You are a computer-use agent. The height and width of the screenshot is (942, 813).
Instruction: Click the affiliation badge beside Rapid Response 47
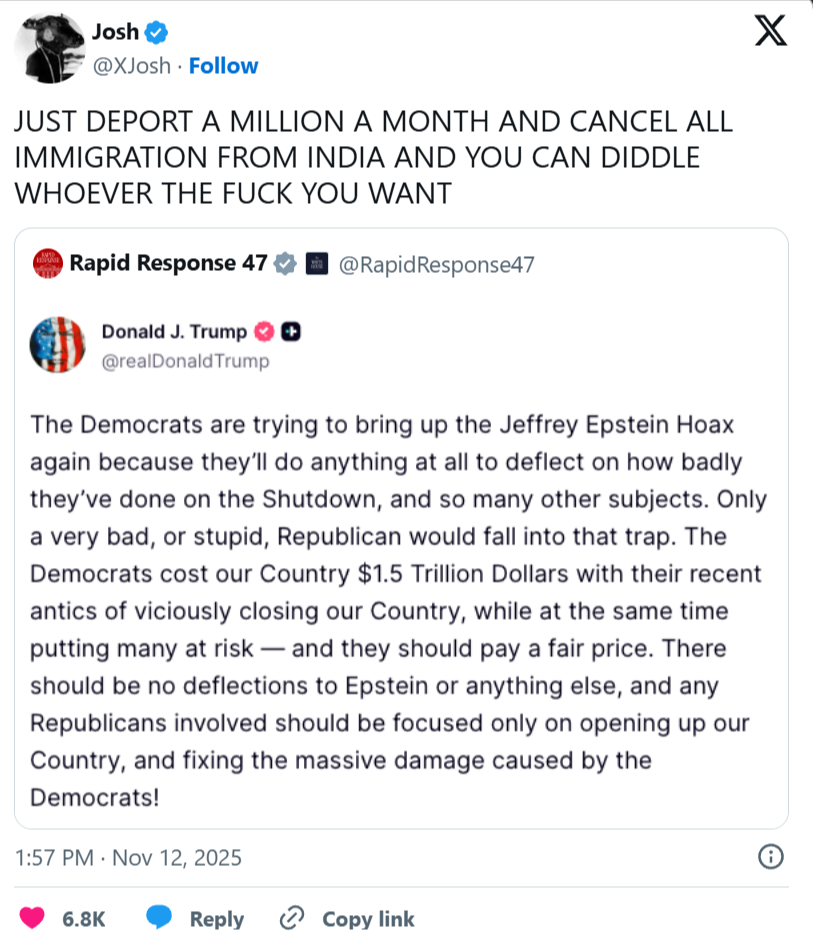point(315,264)
